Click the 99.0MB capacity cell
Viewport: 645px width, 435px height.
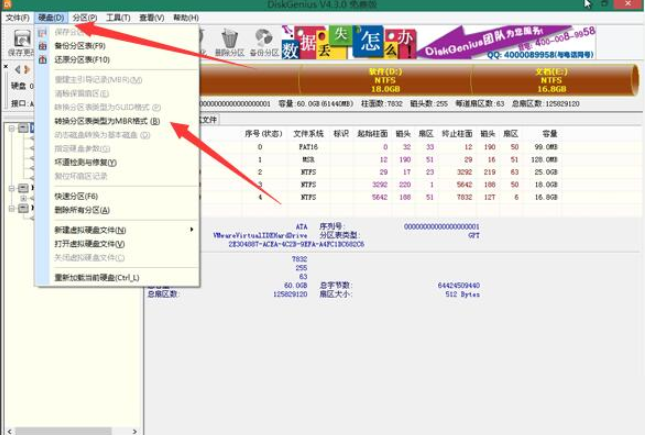(546, 147)
